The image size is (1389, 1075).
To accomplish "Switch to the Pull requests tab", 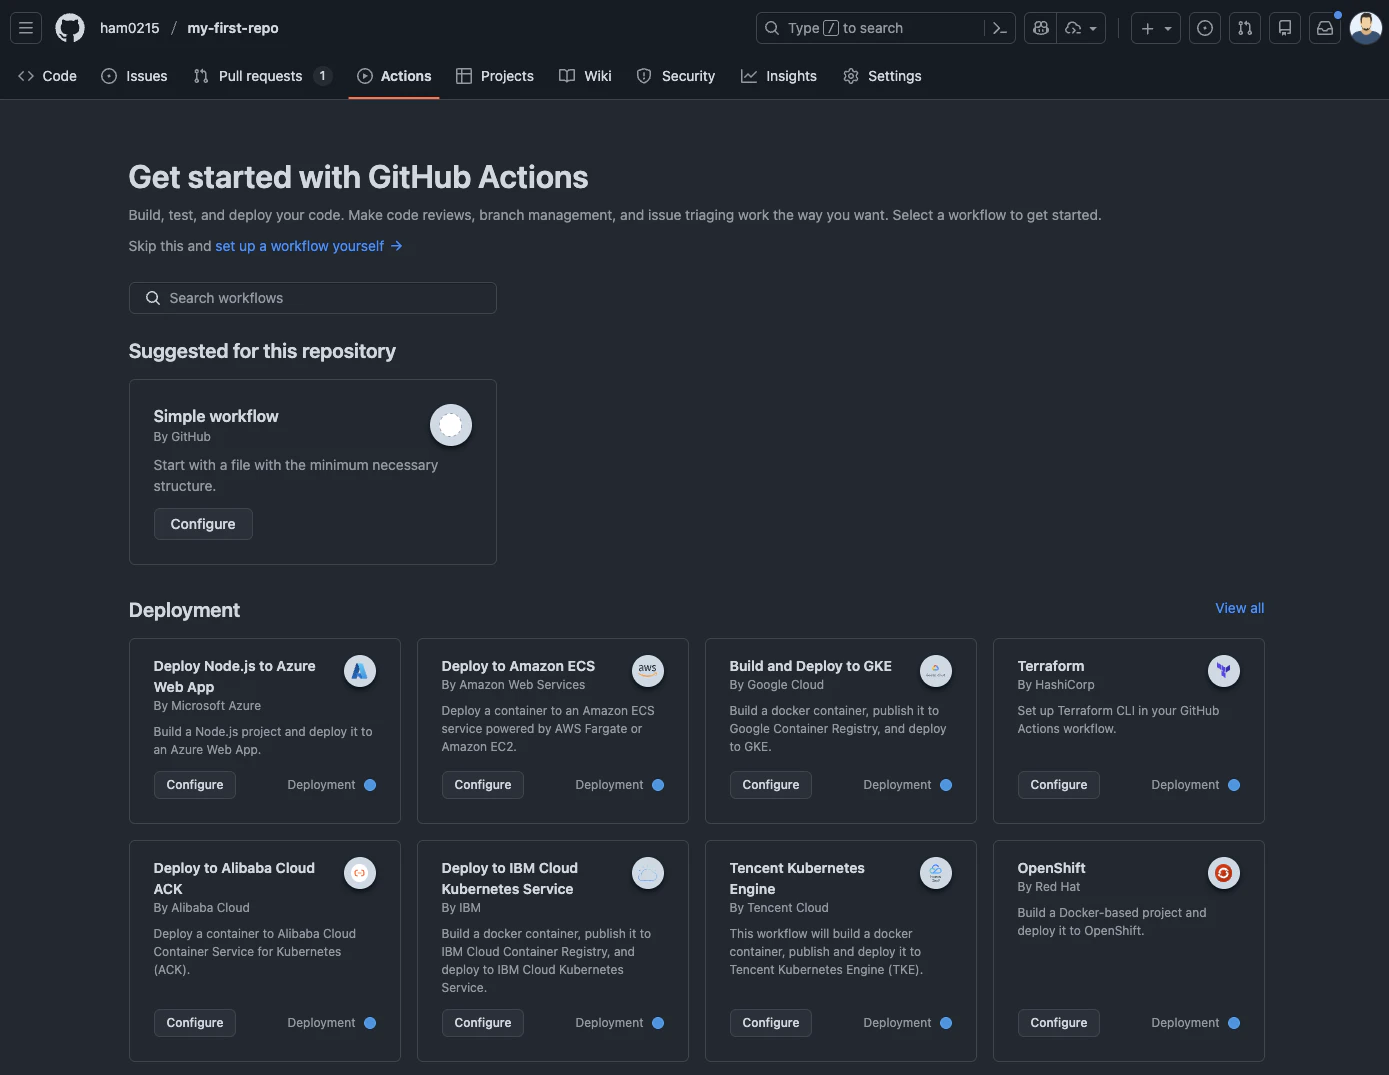I will (262, 76).
